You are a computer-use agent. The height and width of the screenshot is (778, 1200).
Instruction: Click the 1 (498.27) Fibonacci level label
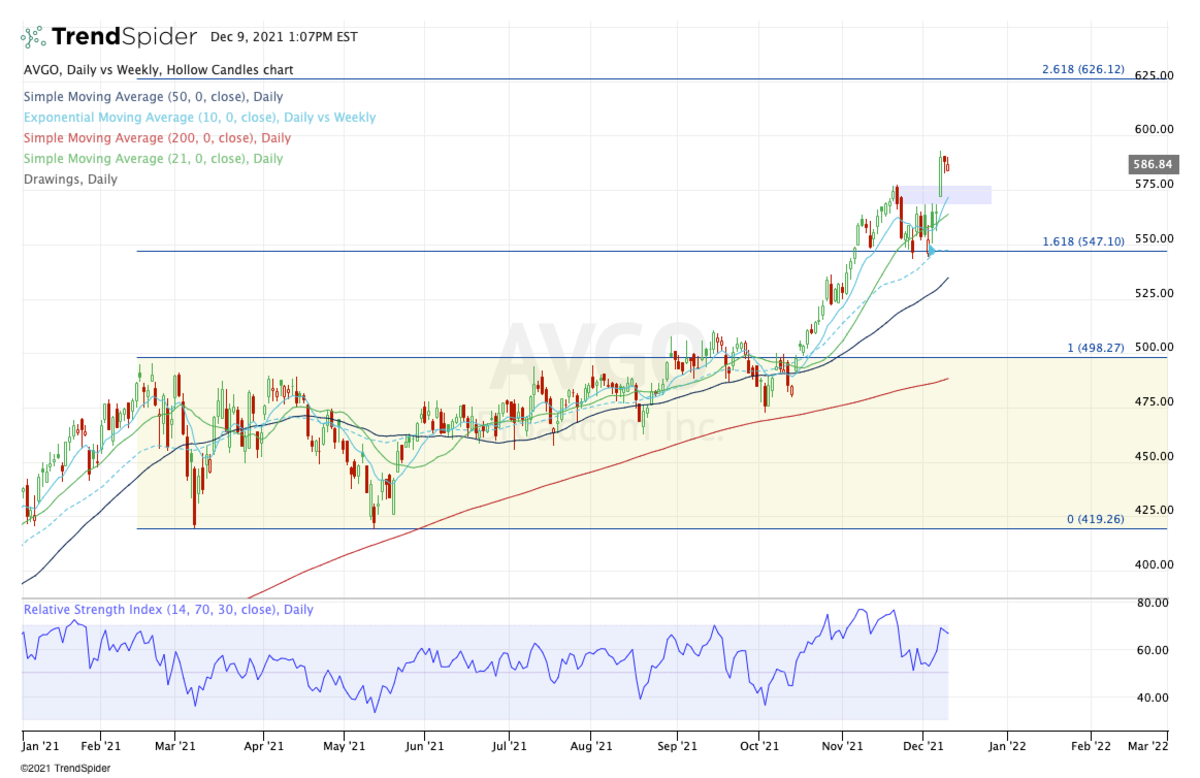point(1095,348)
